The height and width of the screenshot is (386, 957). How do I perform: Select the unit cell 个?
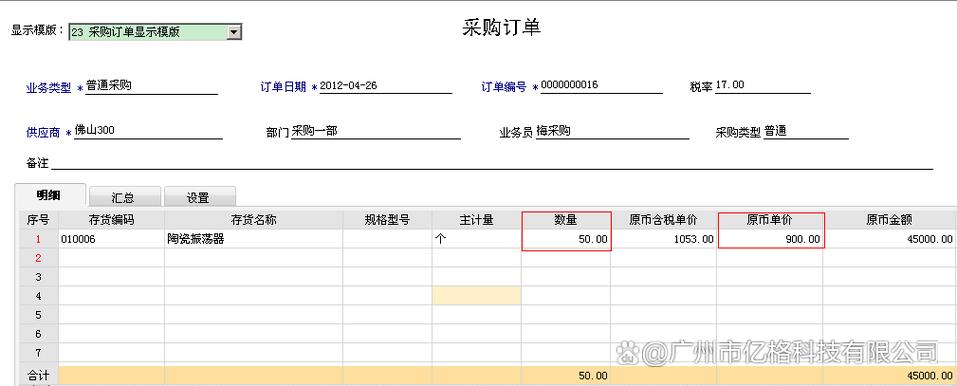point(477,239)
